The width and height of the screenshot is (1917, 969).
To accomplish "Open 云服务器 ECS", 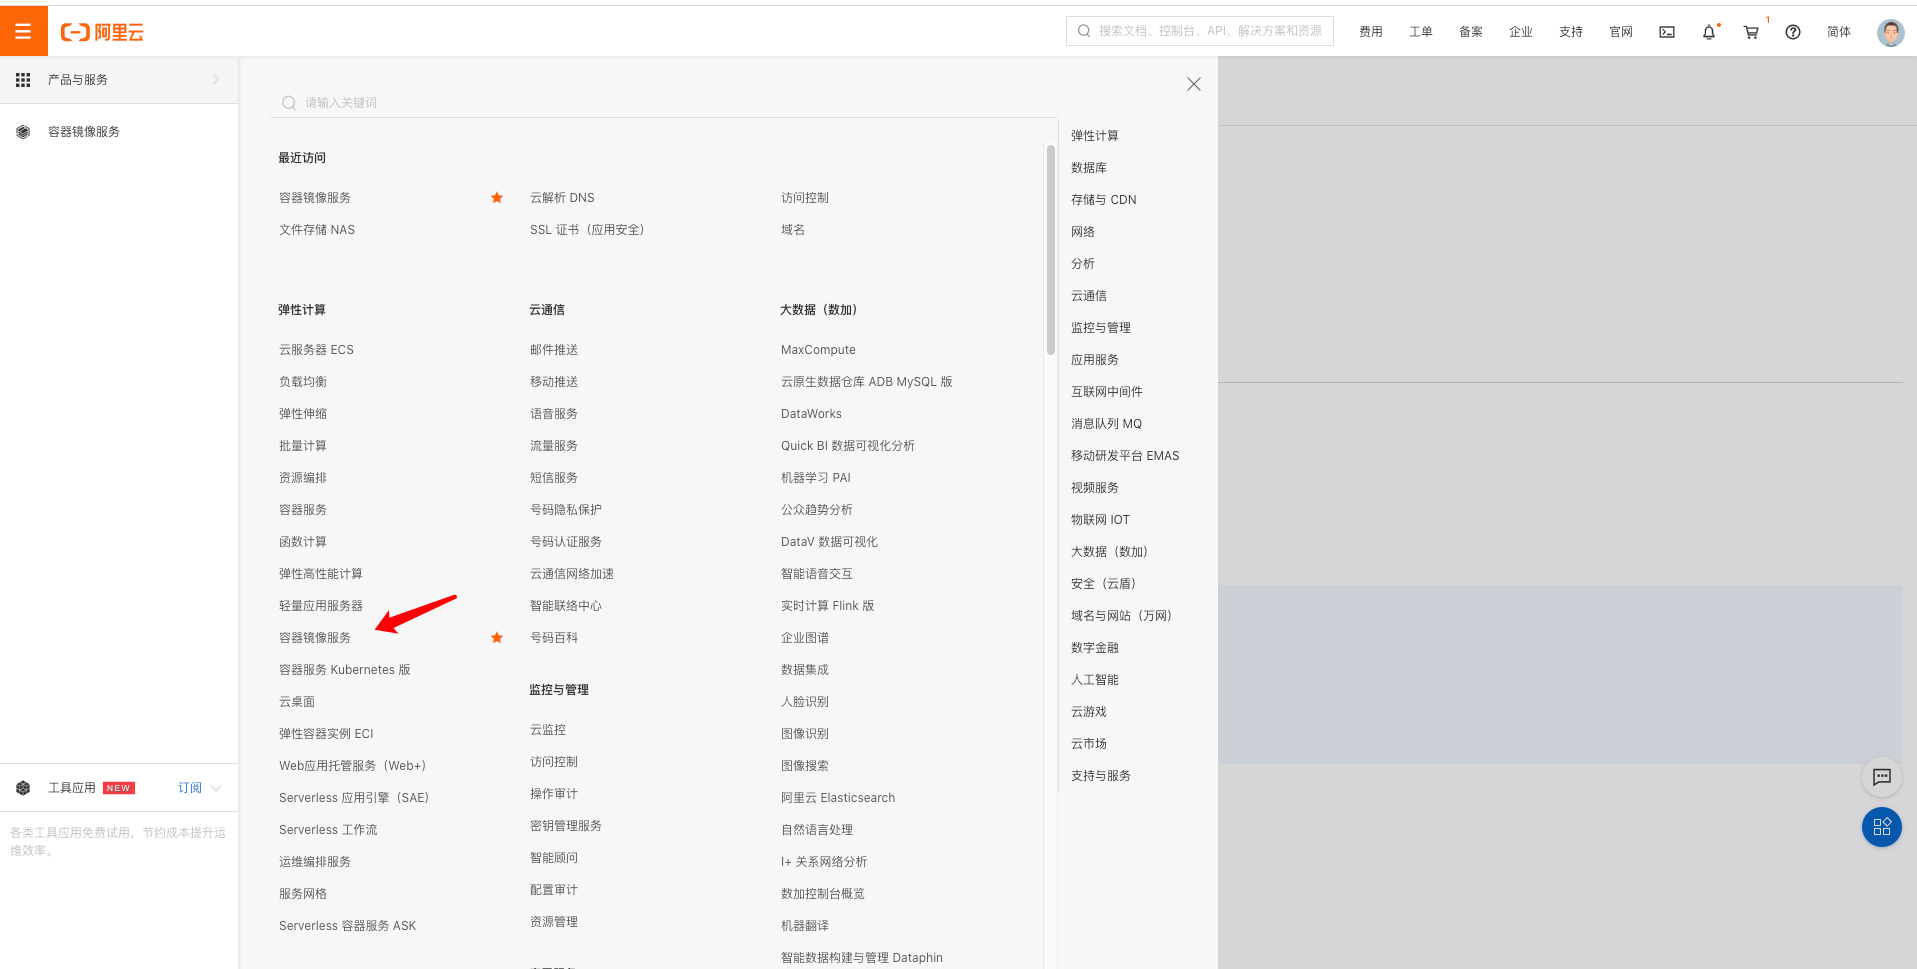I will click(x=316, y=350).
